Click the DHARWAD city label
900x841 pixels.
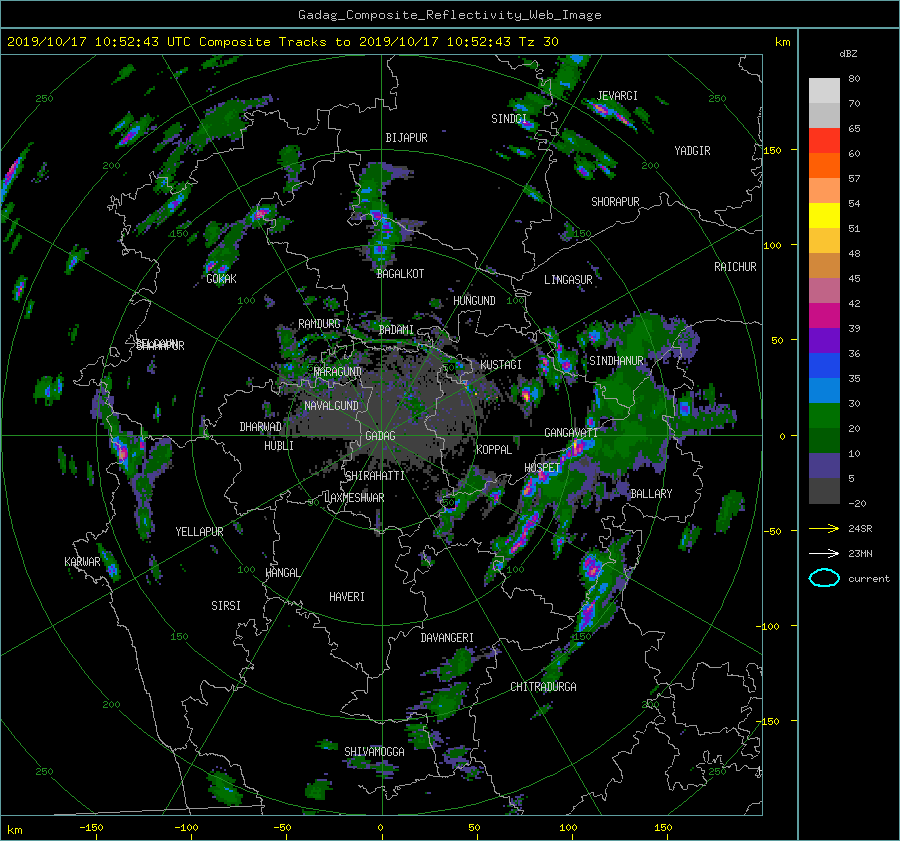click(x=261, y=427)
